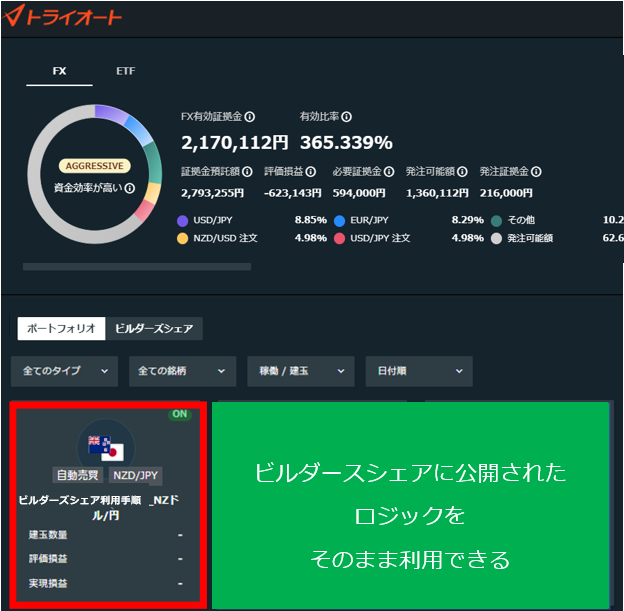Click the NZD/USD 注文 yellow legend swatch
This screenshot has width=624, height=611.
pyautogui.click(x=182, y=238)
